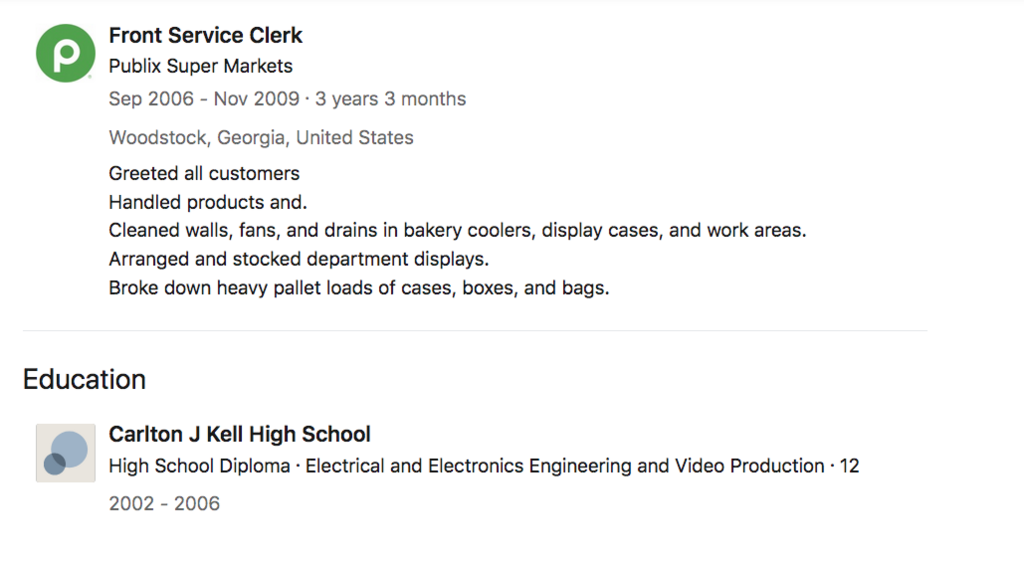Viewport: 1024px width, 562px height.
Task: Click the 'Handled products and.' line
Action: click(208, 202)
